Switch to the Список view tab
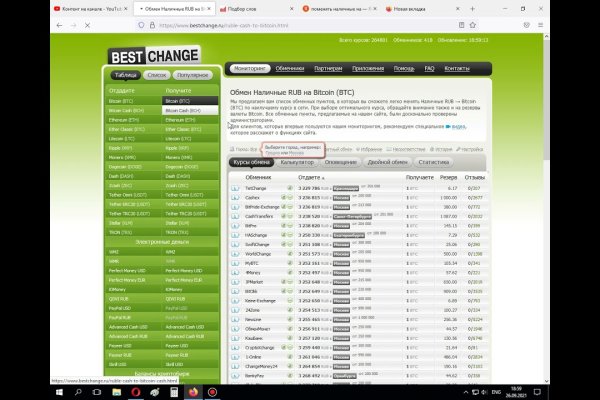 [x=156, y=75]
